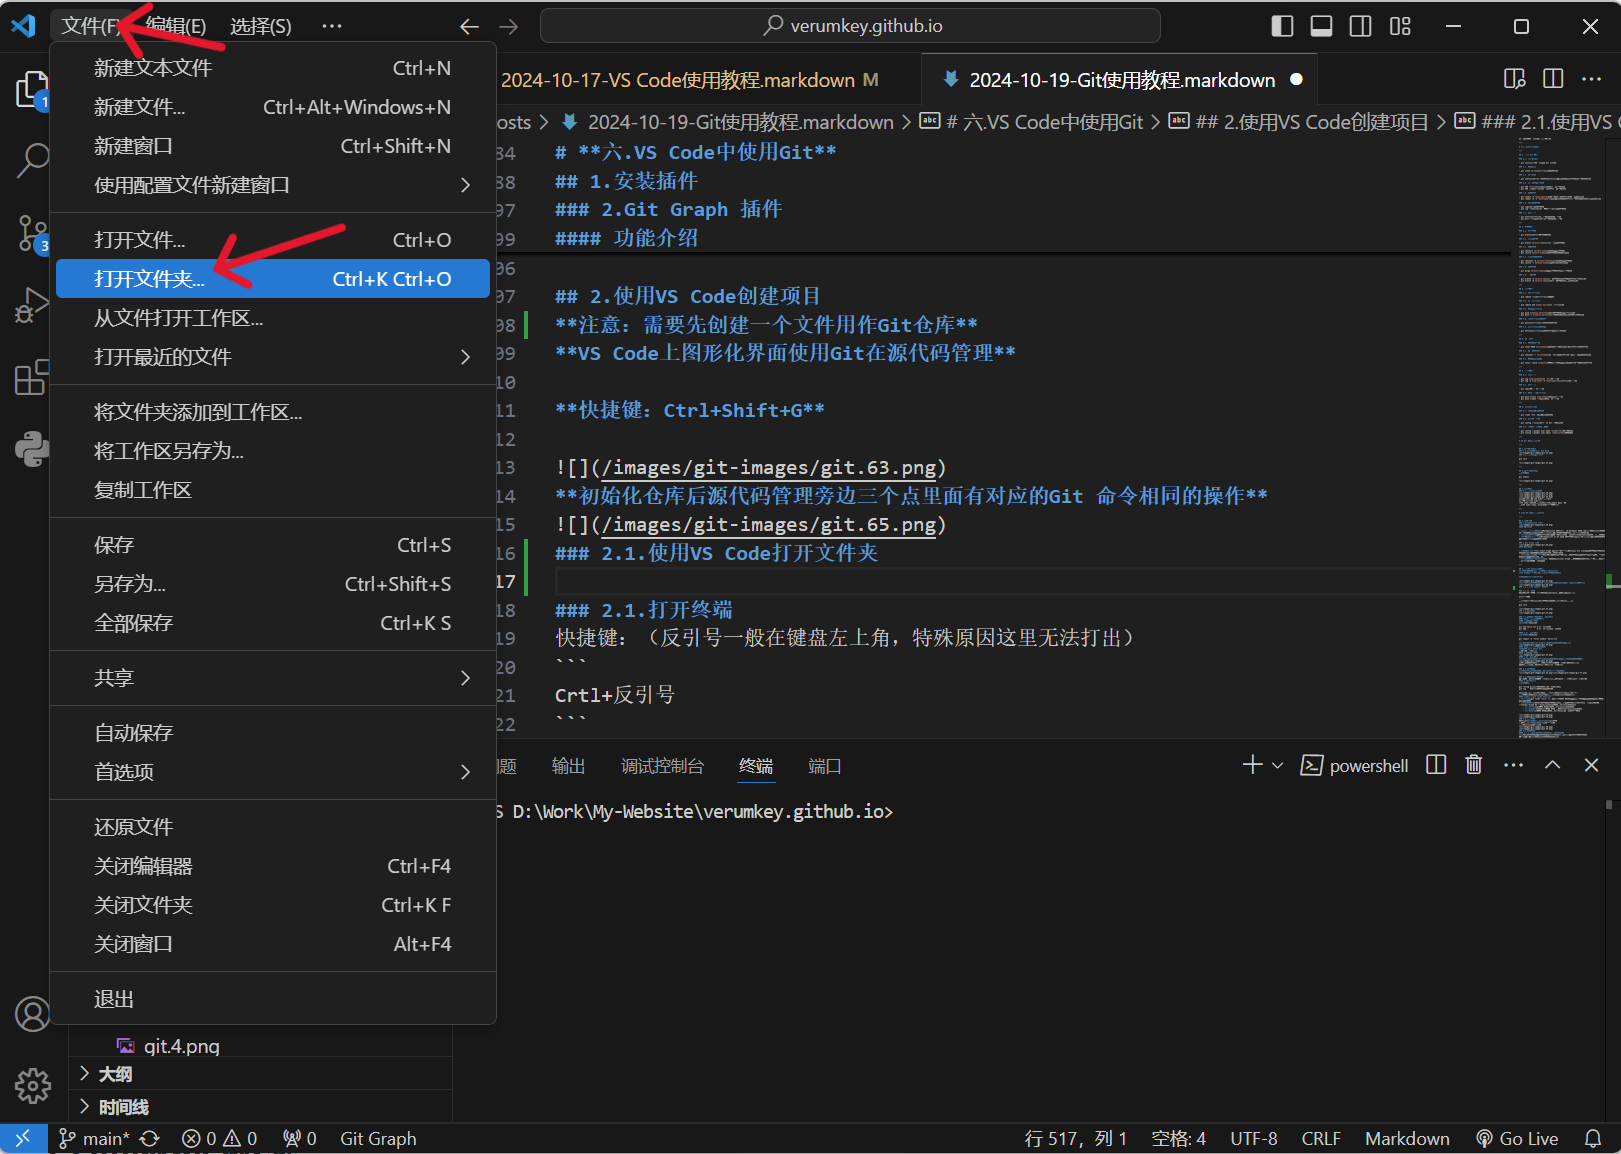Click Git Graph in status bar
This screenshot has height=1154, width=1621.
pos(378,1139)
